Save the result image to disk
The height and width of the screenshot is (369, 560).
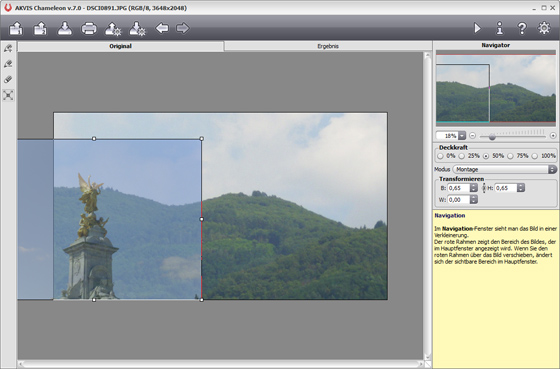65,28
